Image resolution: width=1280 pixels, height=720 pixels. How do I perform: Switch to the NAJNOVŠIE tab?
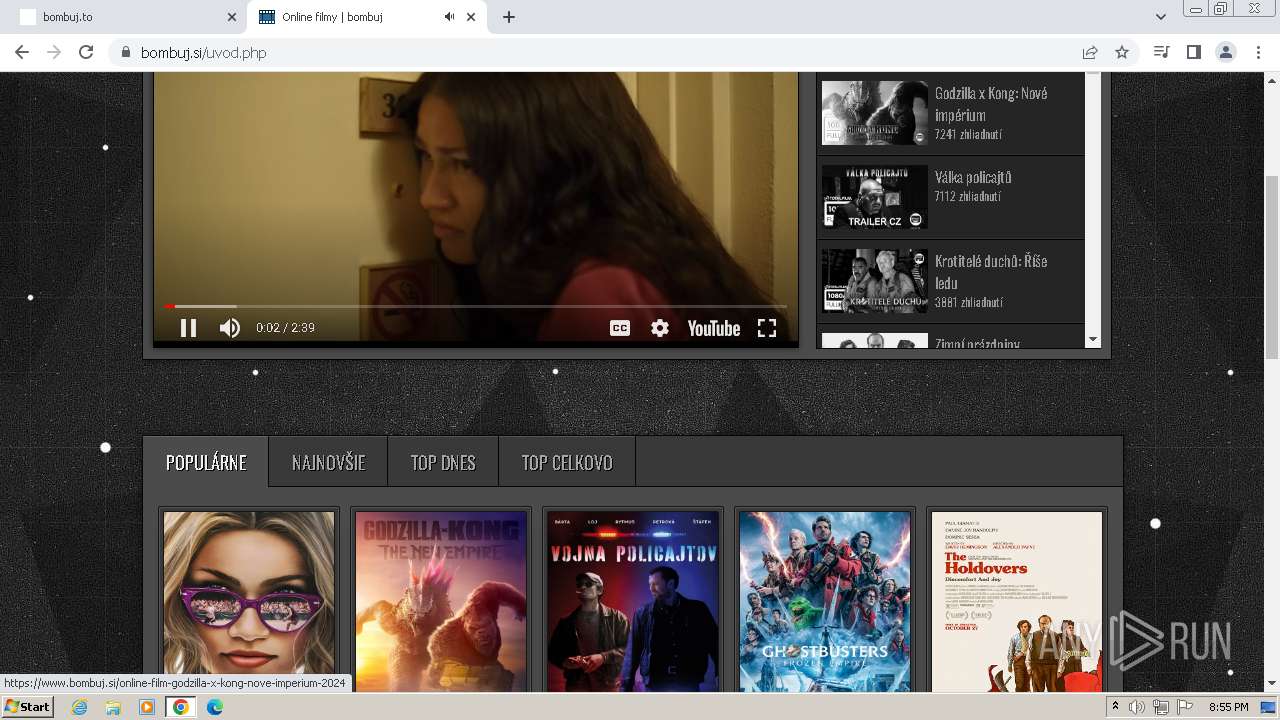click(328, 462)
